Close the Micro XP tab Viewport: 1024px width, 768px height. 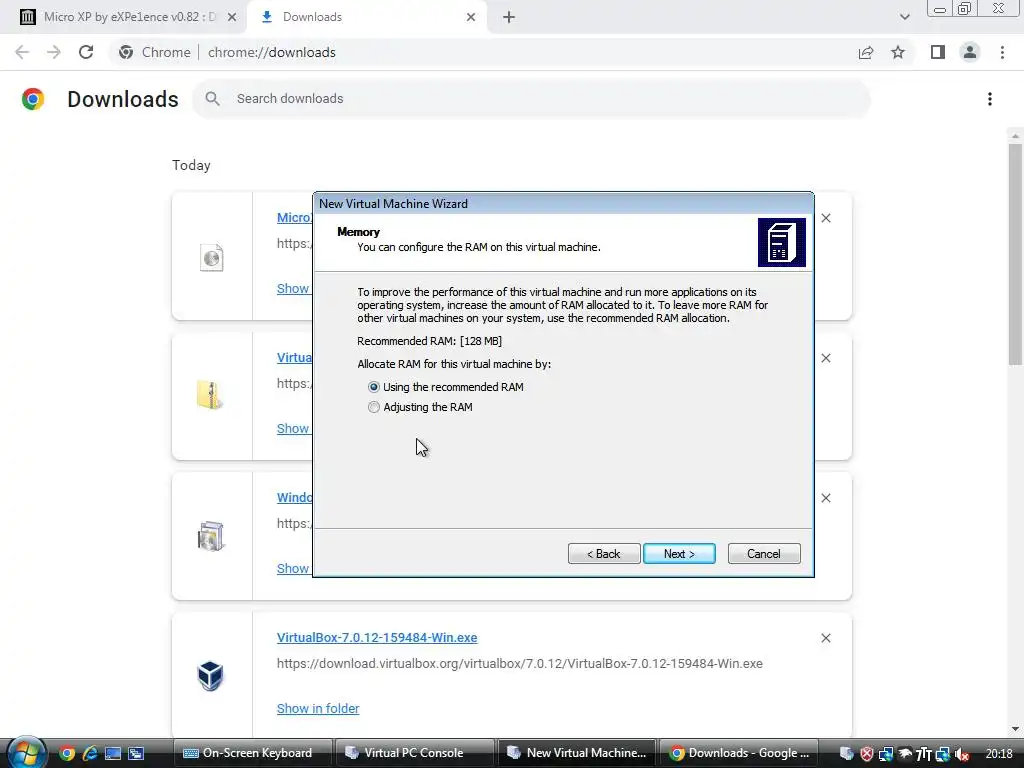pos(232,17)
